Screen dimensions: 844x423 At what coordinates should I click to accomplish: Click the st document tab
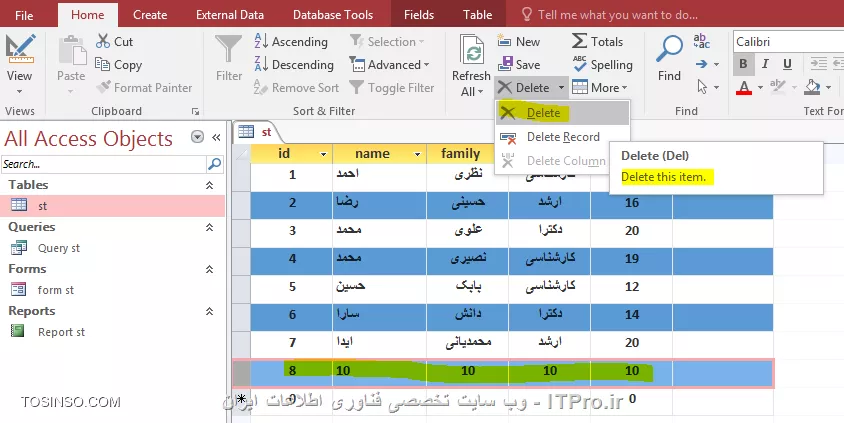tap(256, 132)
